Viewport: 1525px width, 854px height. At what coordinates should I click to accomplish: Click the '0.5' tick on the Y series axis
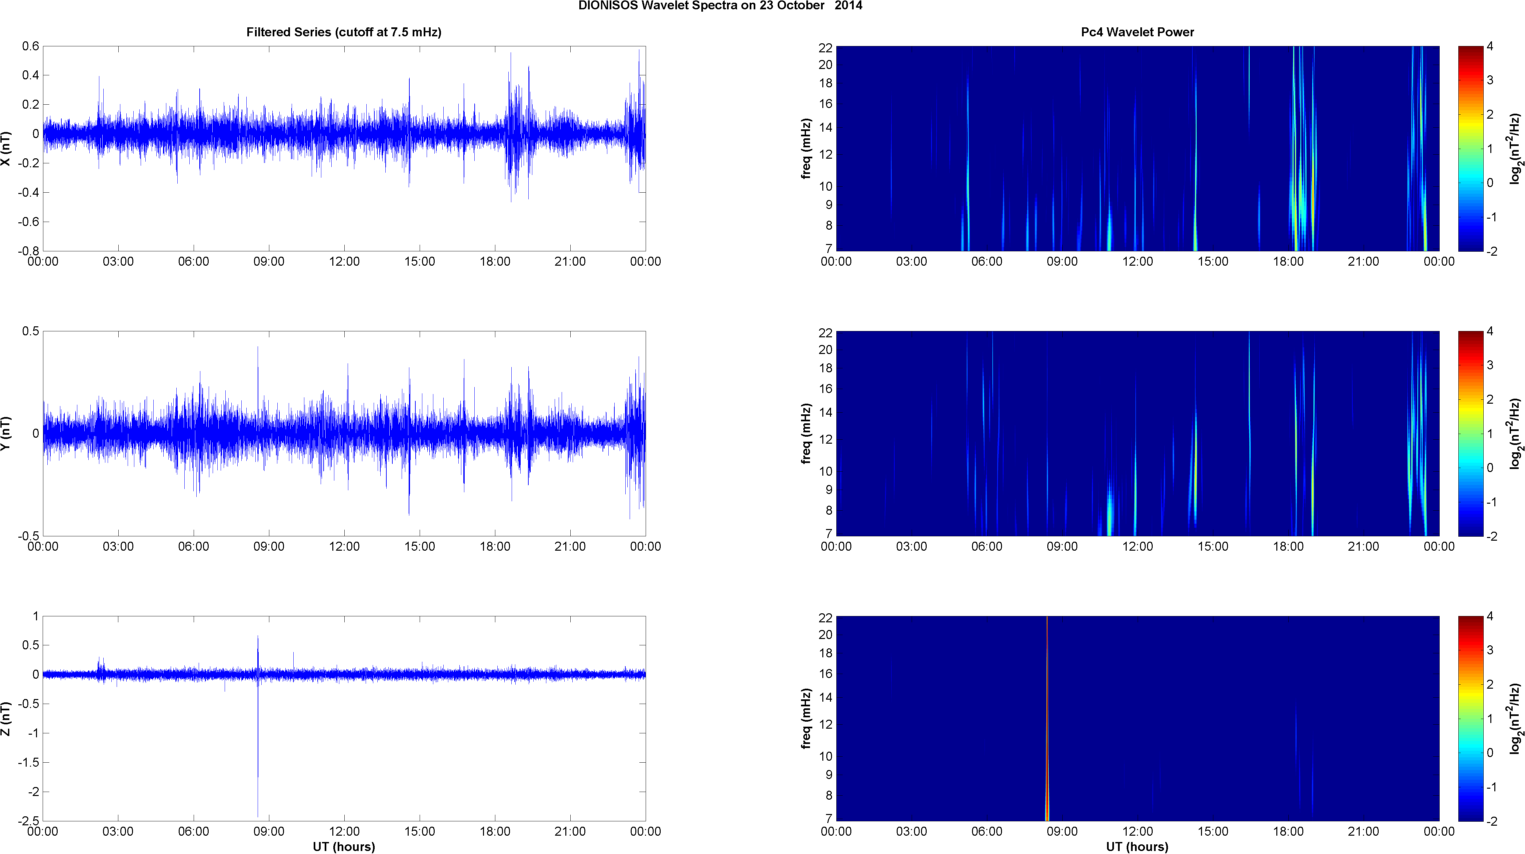[x=31, y=331]
